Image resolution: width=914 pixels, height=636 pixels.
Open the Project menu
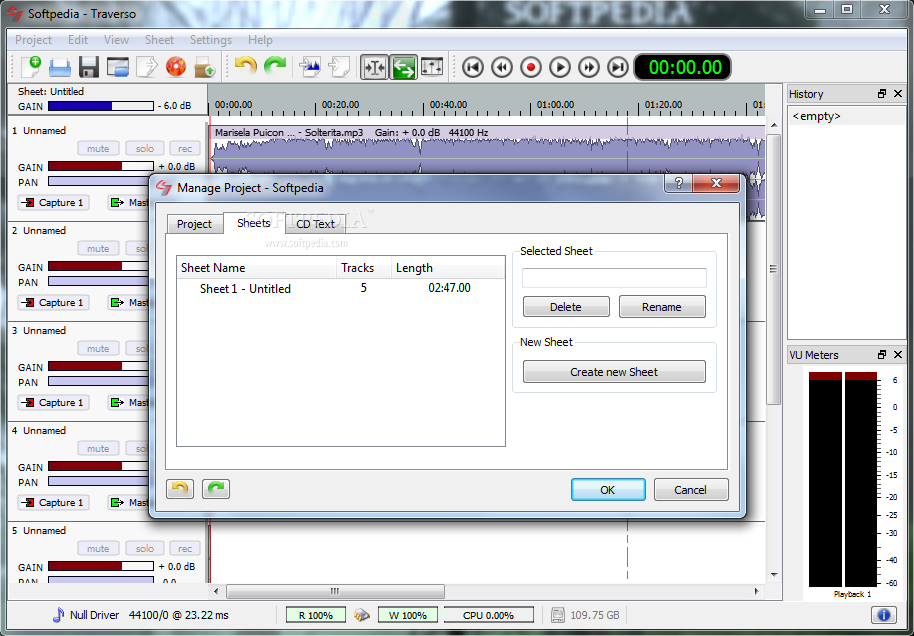click(33, 40)
